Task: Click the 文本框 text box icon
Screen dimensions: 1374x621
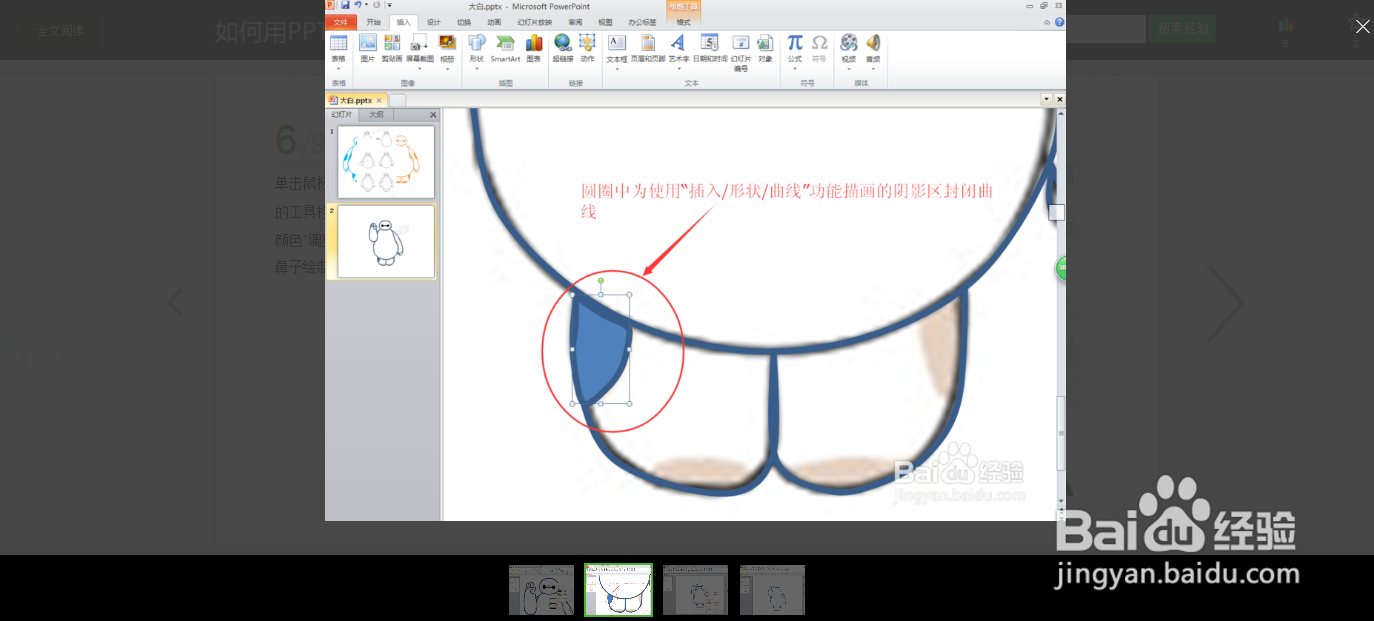Action: coord(617,43)
